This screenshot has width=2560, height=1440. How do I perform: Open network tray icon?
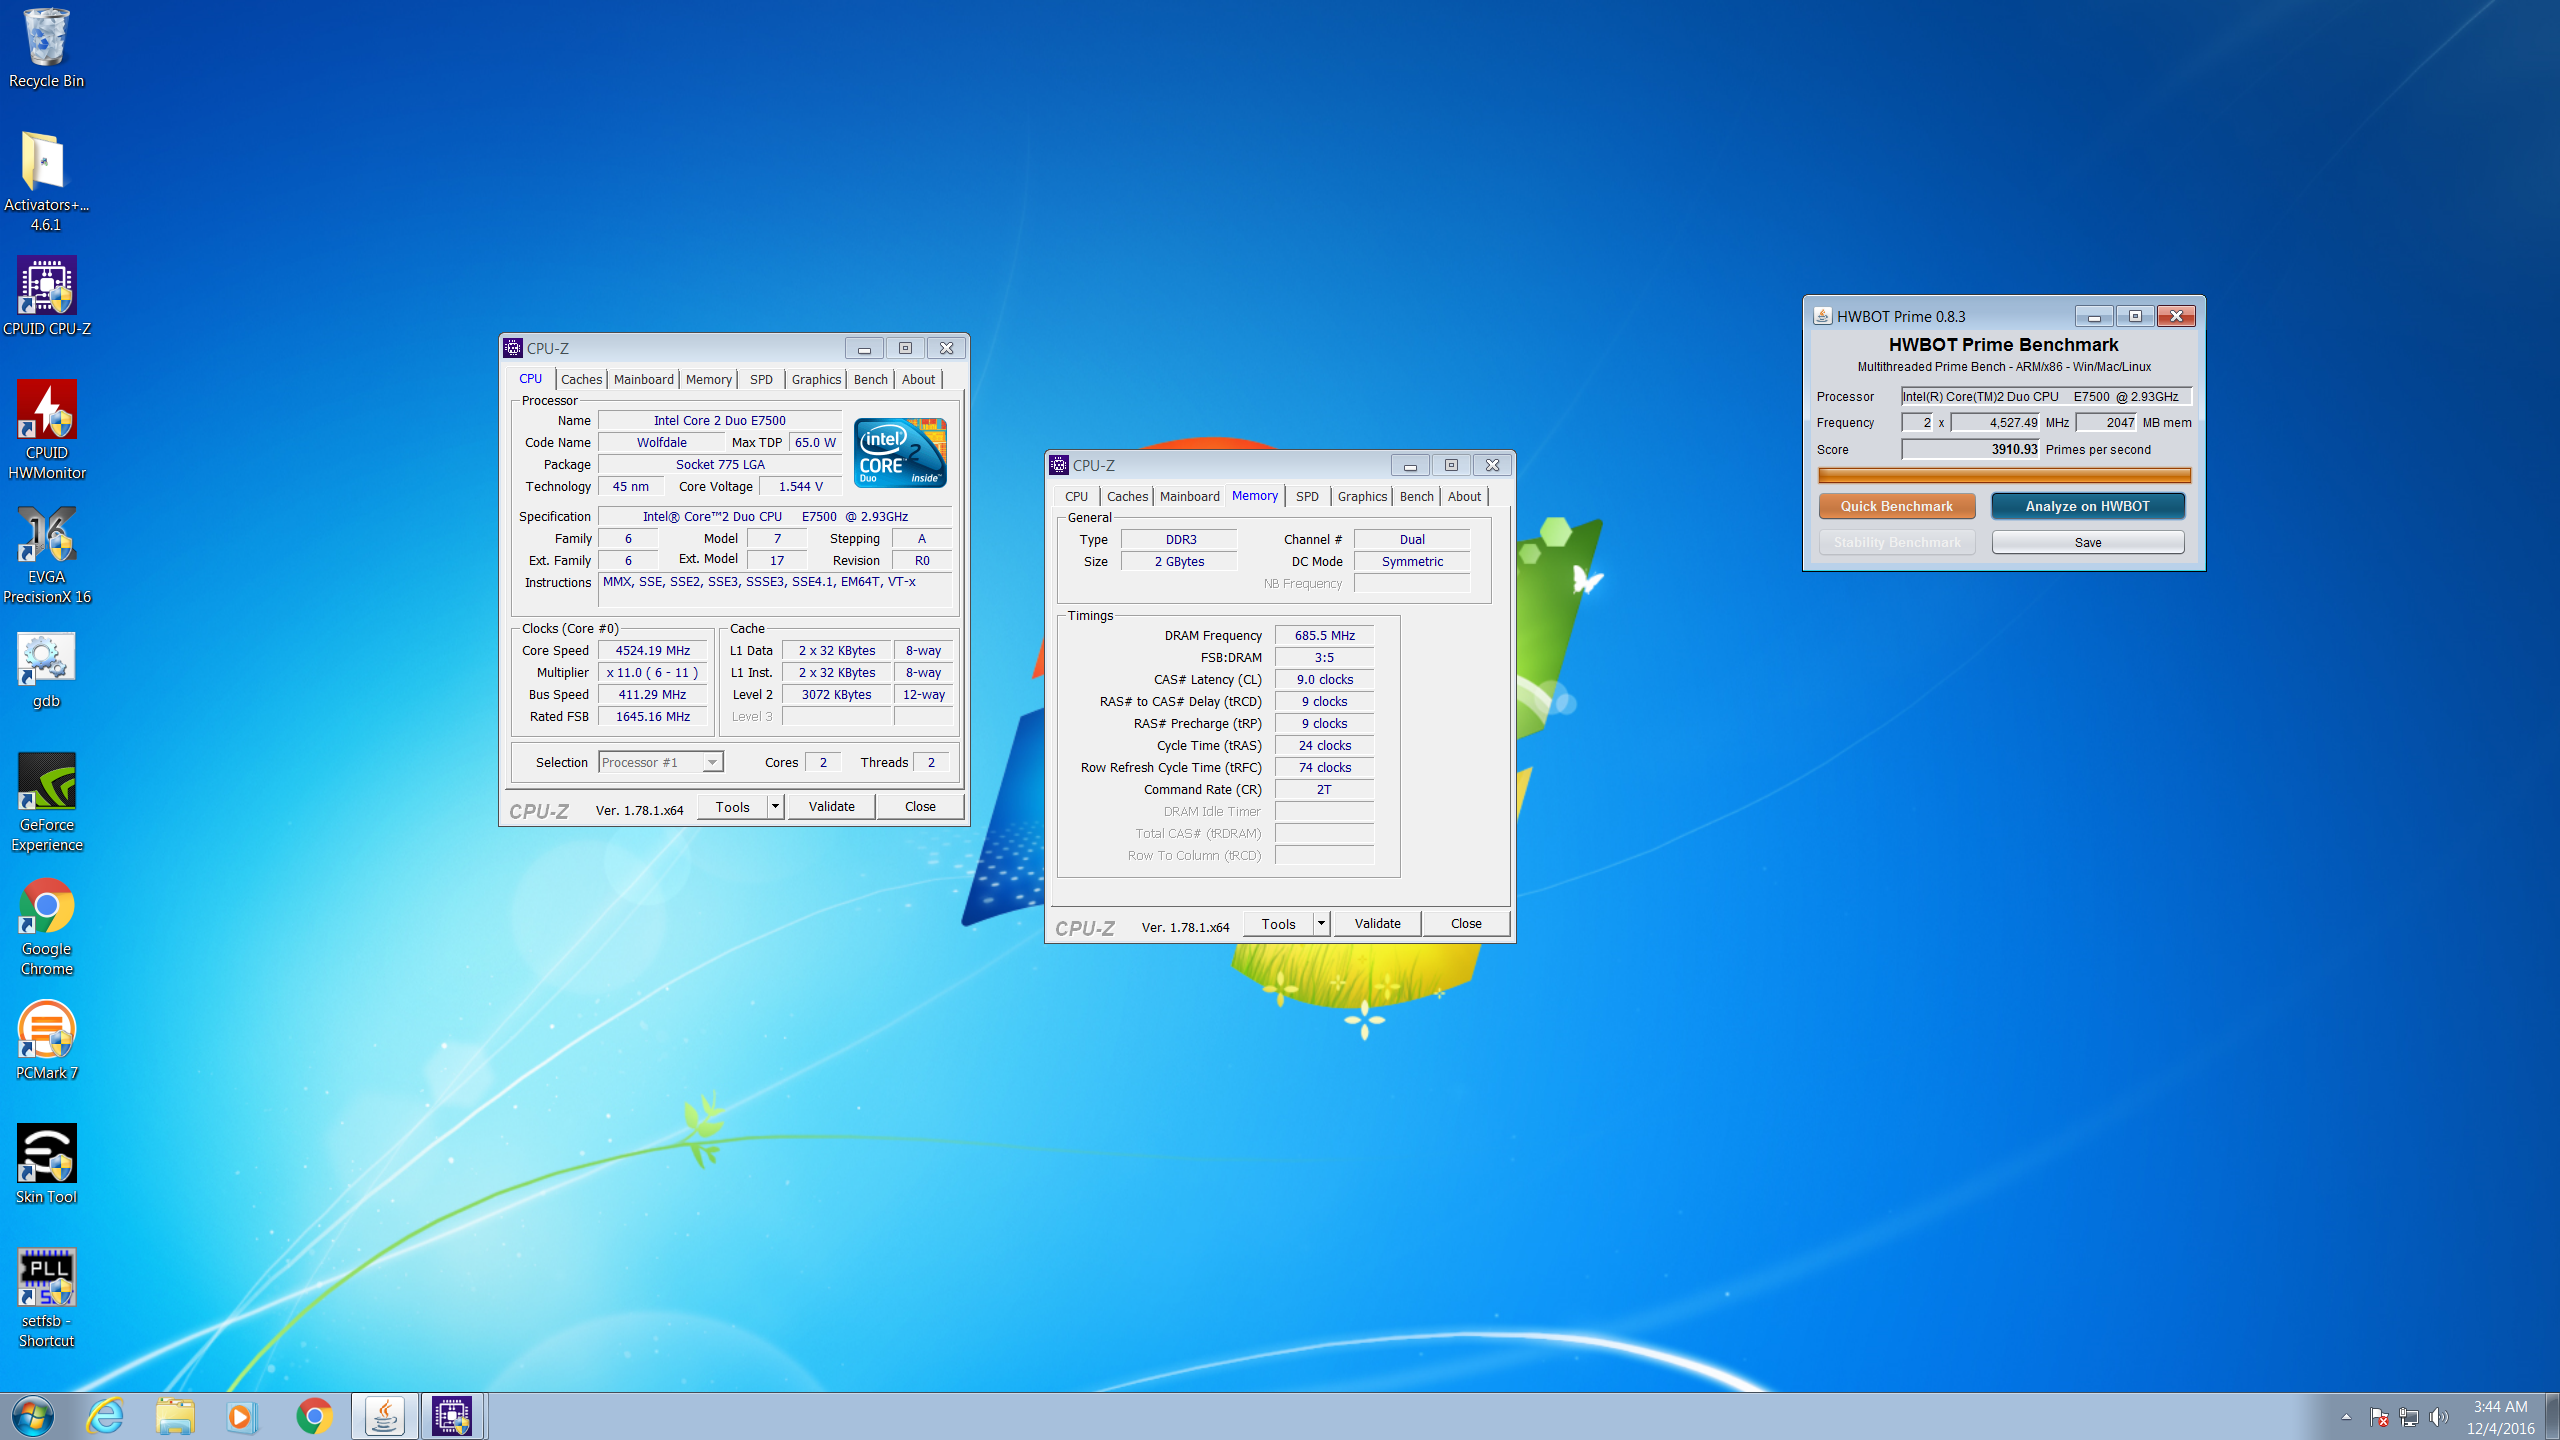[2409, 1417]
